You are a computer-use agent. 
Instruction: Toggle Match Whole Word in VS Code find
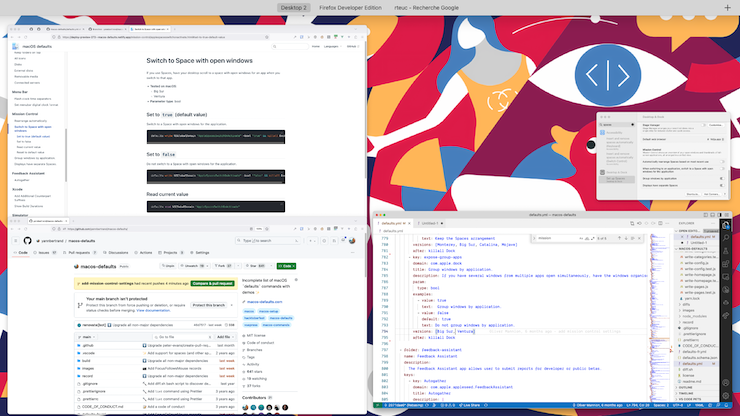point(587,238)
